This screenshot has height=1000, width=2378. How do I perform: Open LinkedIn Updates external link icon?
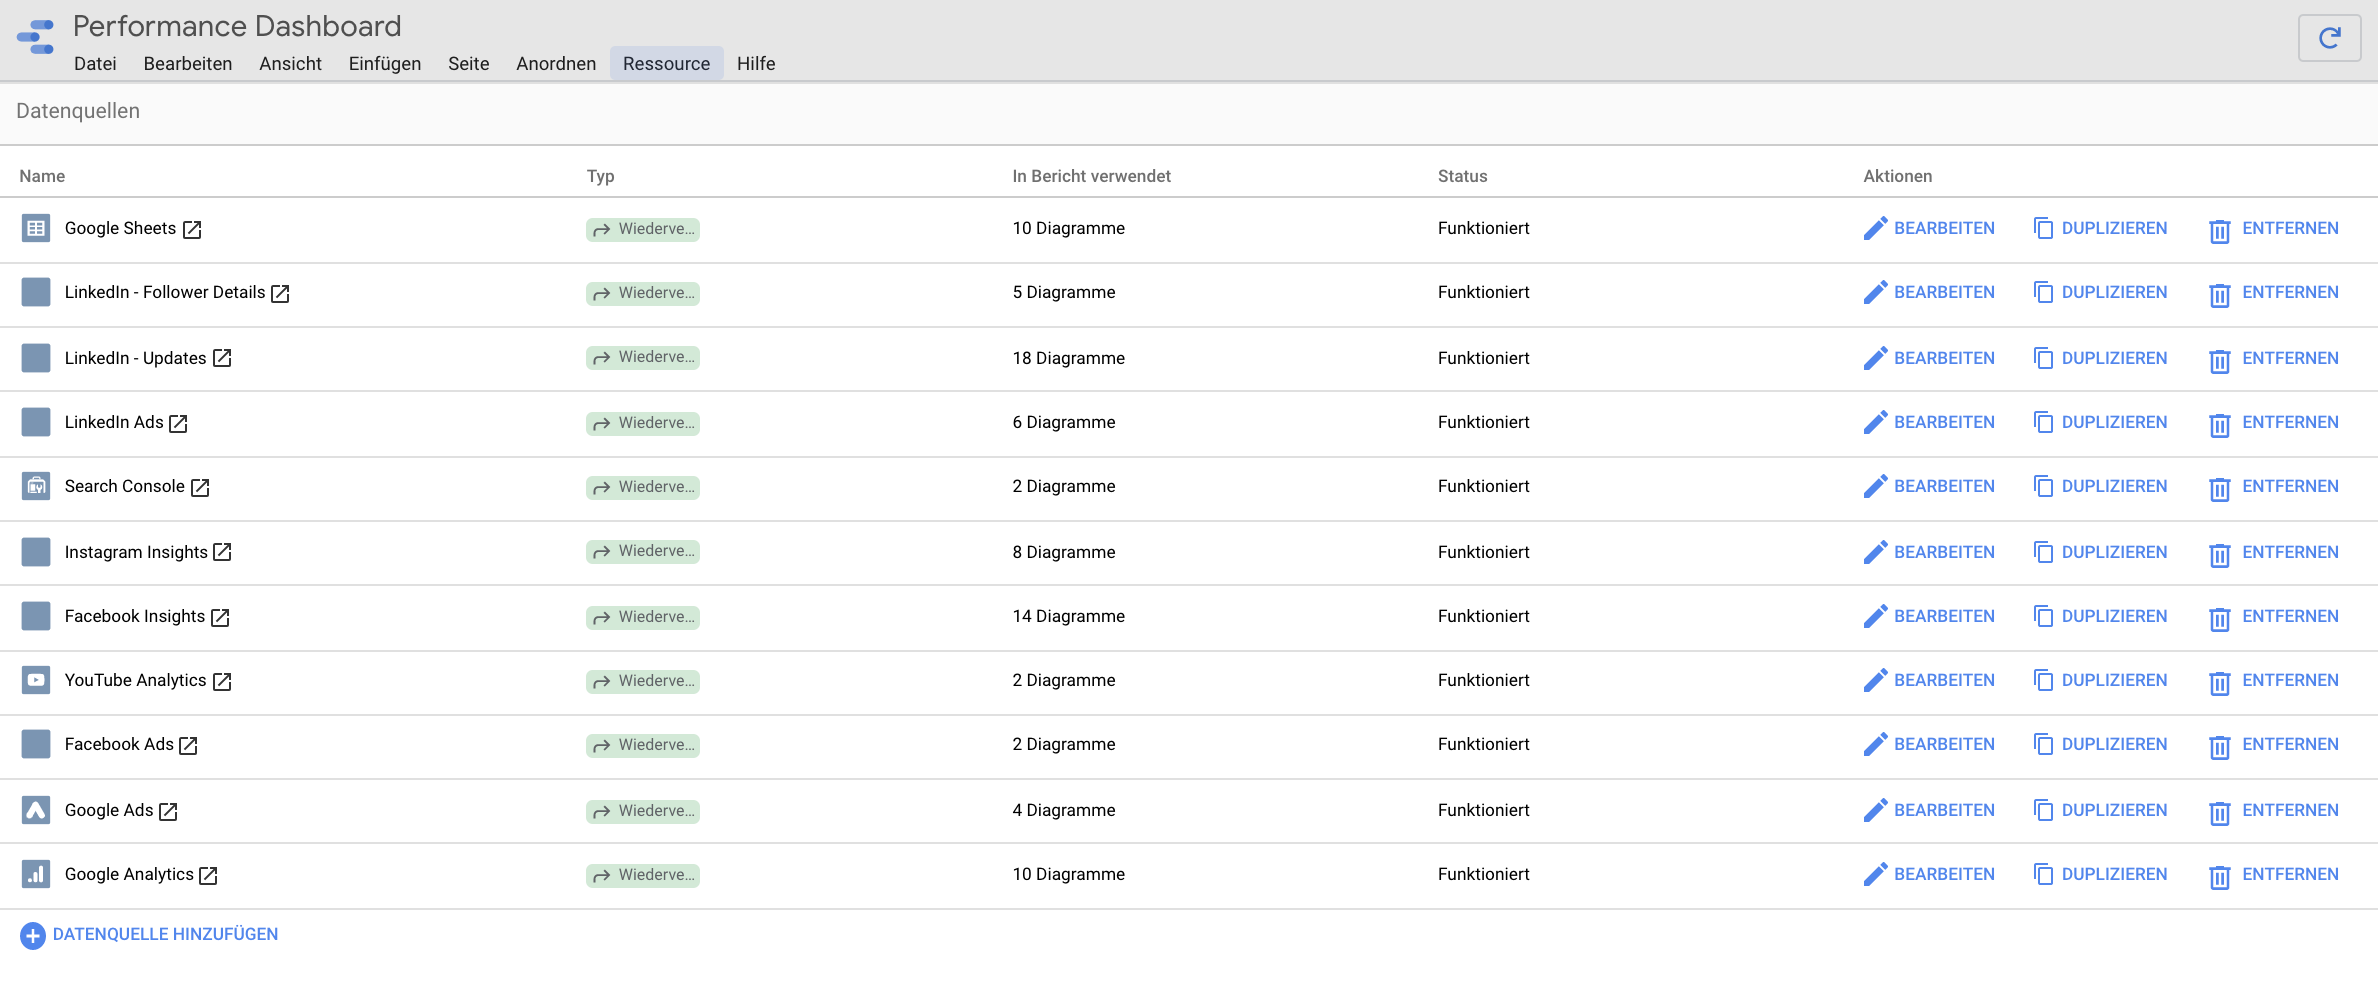(x=222, y=358)
